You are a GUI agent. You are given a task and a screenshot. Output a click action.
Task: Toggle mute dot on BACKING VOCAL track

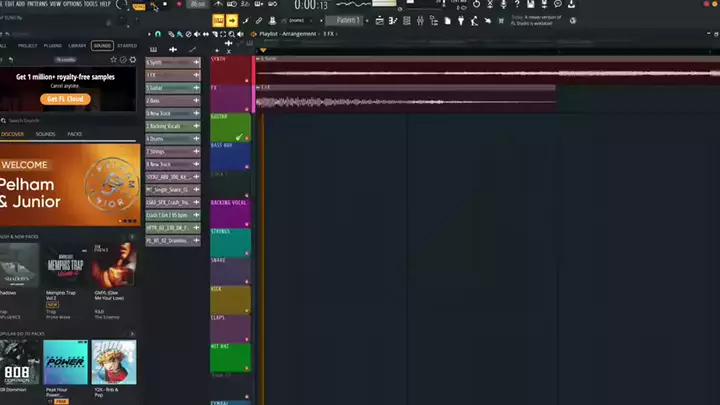(x=247, y=223)
